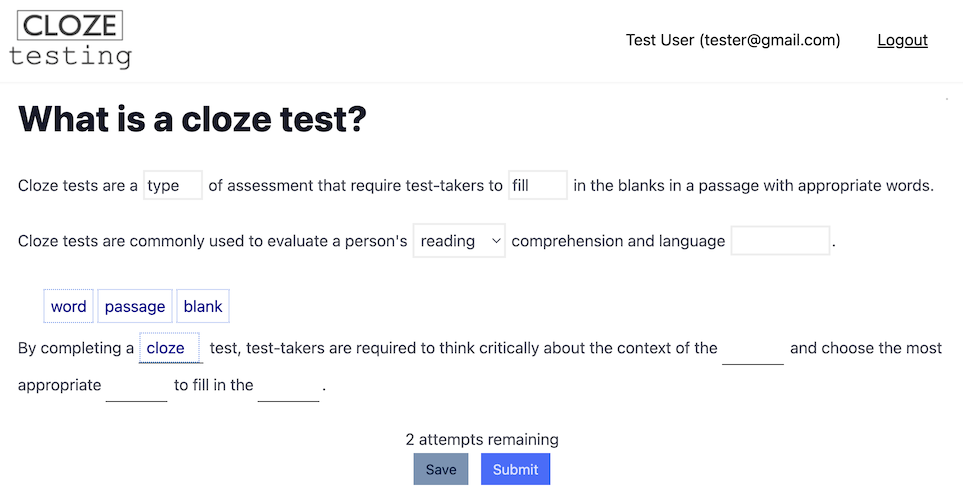The height and width of the screenshot is (503, 963).
Task: Click the CLOZE testing logo
Action: [x=70, y=40]
